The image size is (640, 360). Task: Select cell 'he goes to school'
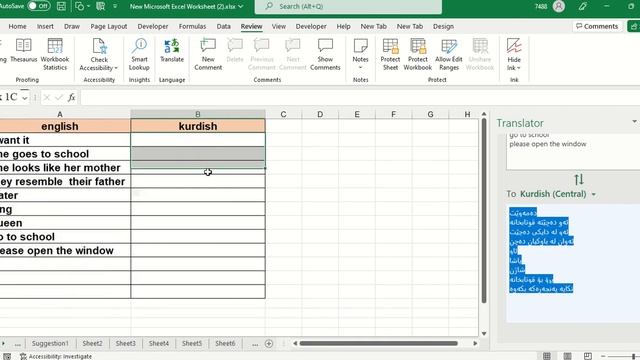65,154
